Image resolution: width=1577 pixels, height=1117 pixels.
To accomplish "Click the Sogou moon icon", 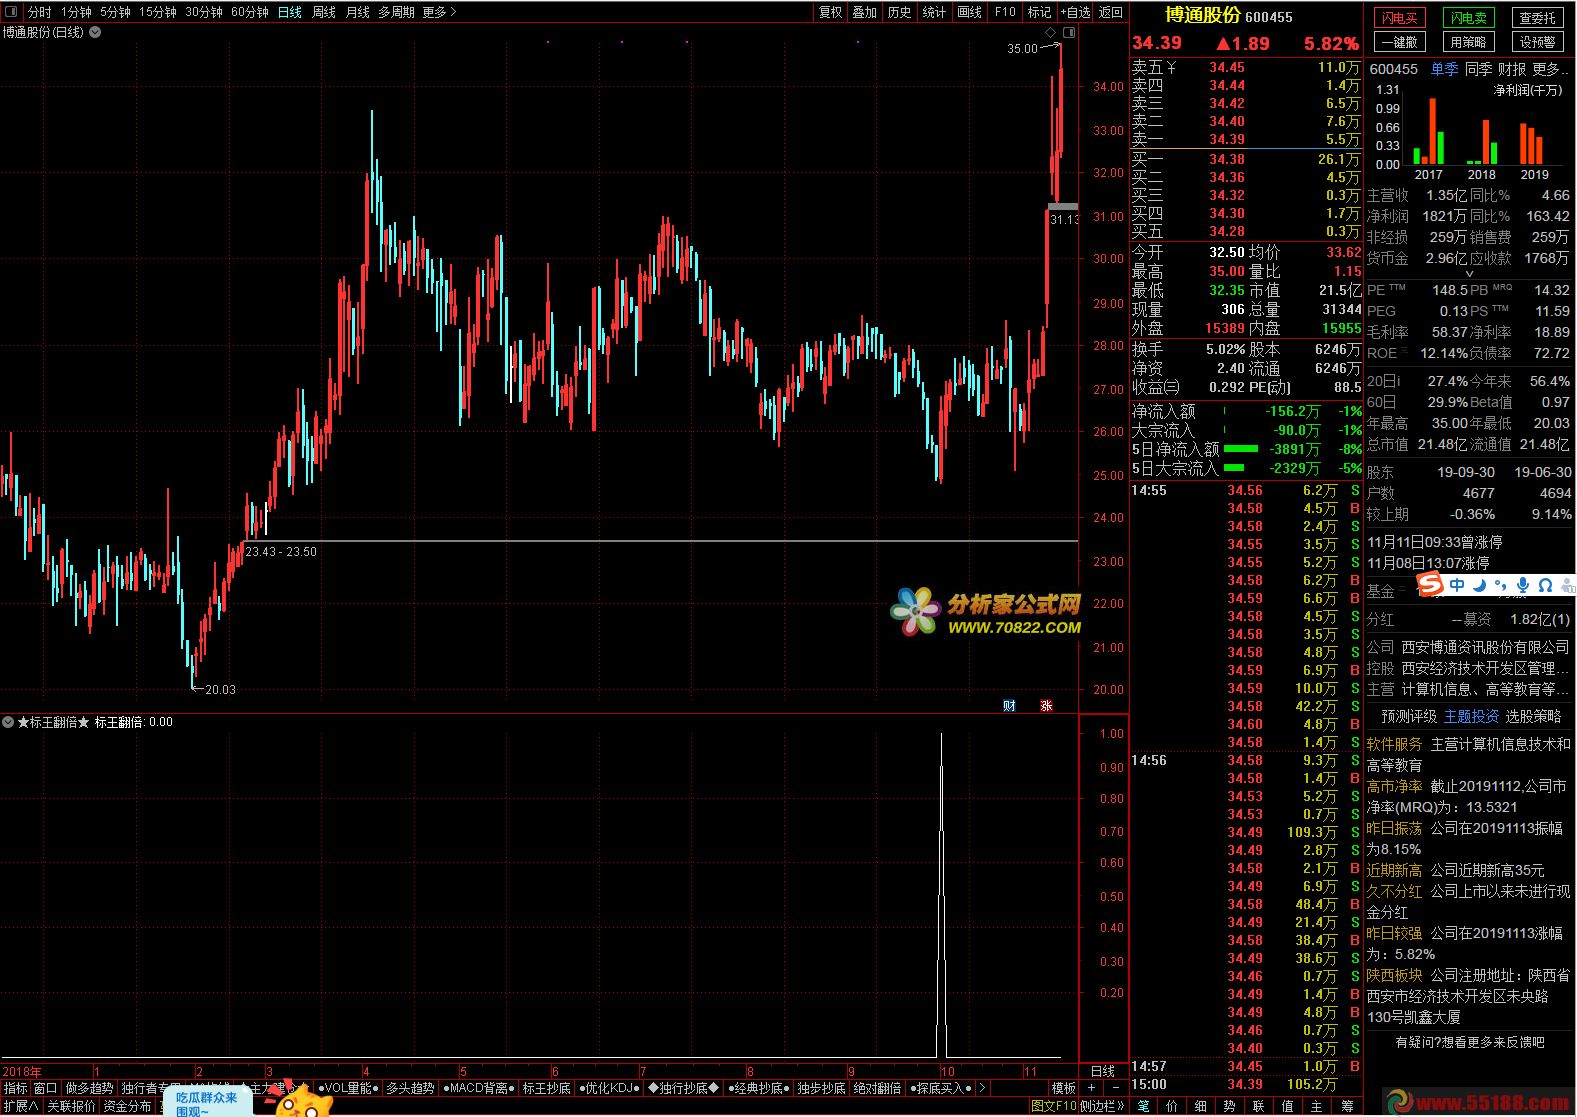I will click(x=1479, y=585).
